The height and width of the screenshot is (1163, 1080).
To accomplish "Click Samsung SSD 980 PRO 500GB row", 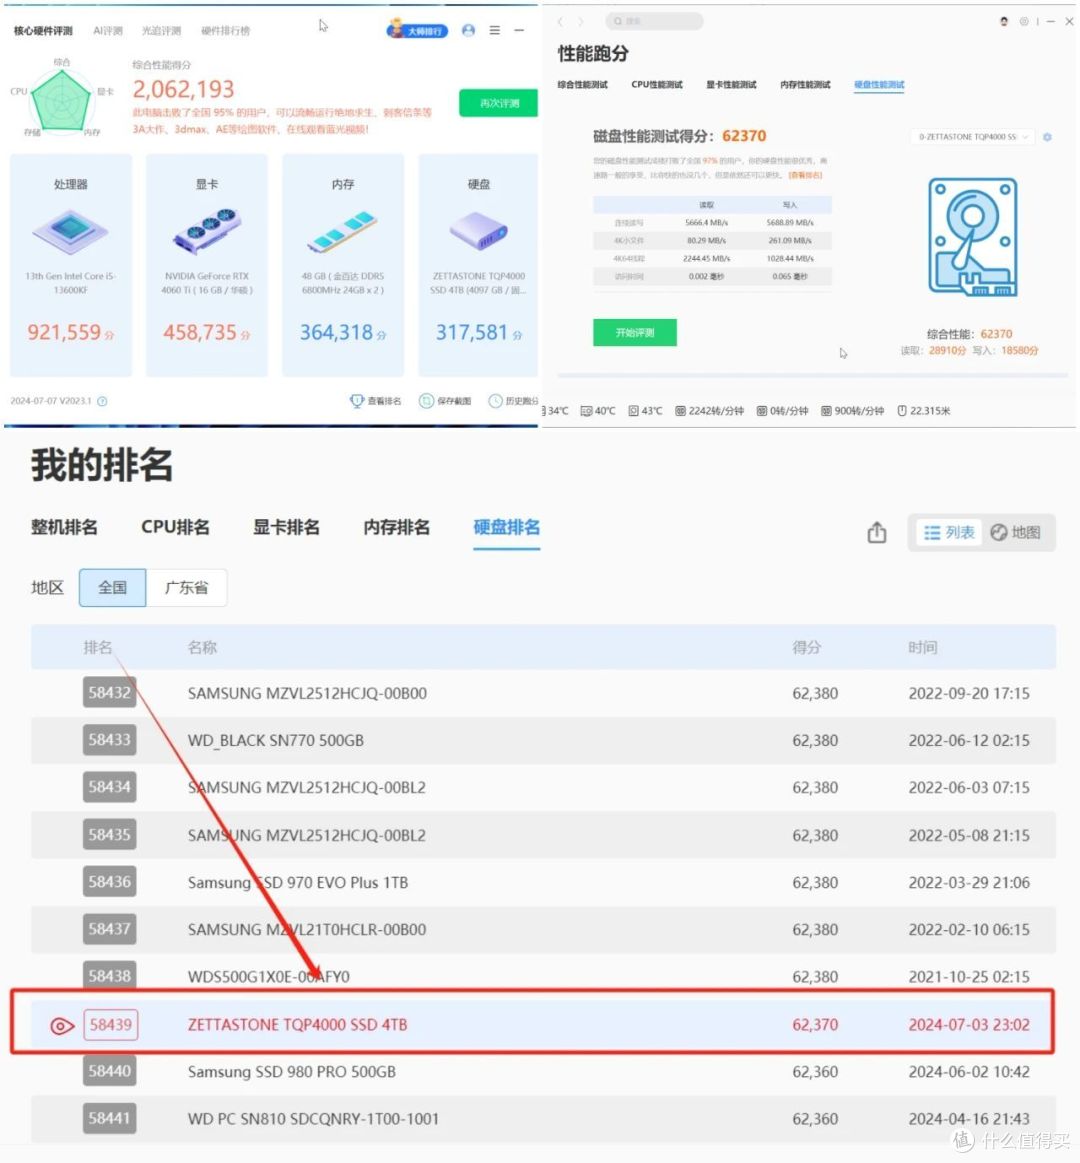I will [x=543, y=1072].
